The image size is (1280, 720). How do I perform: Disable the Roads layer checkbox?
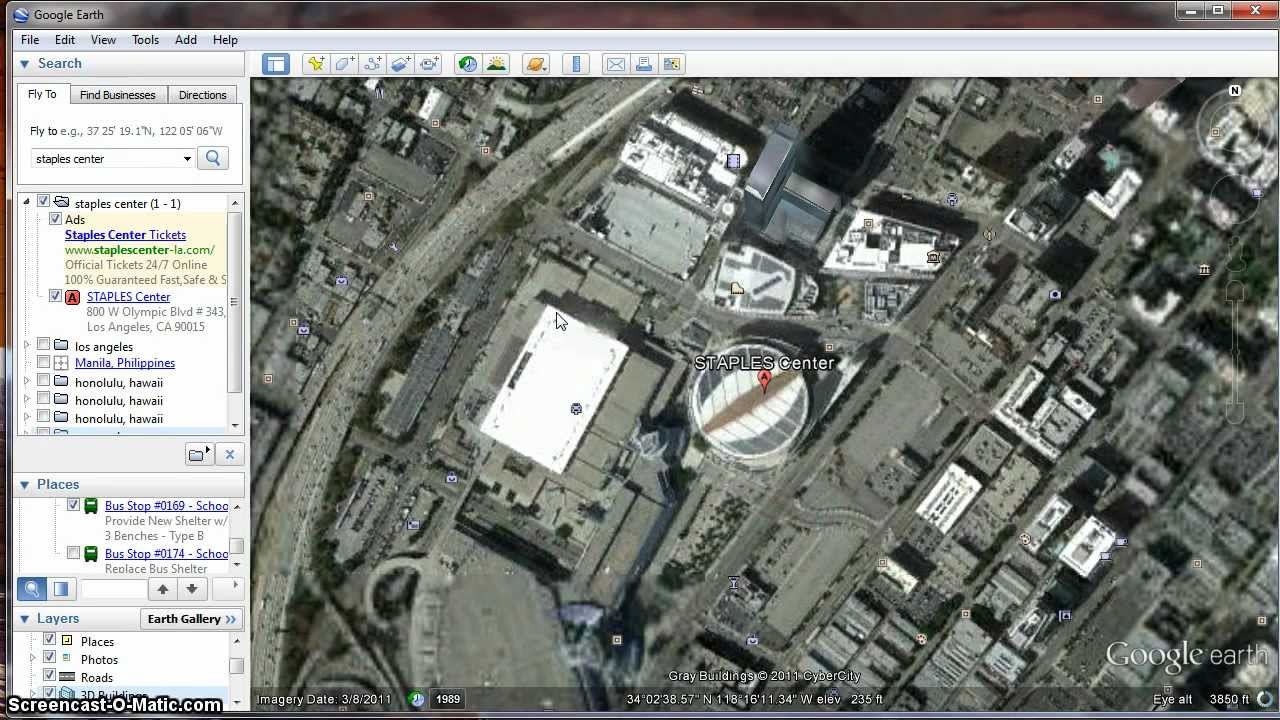49,676
